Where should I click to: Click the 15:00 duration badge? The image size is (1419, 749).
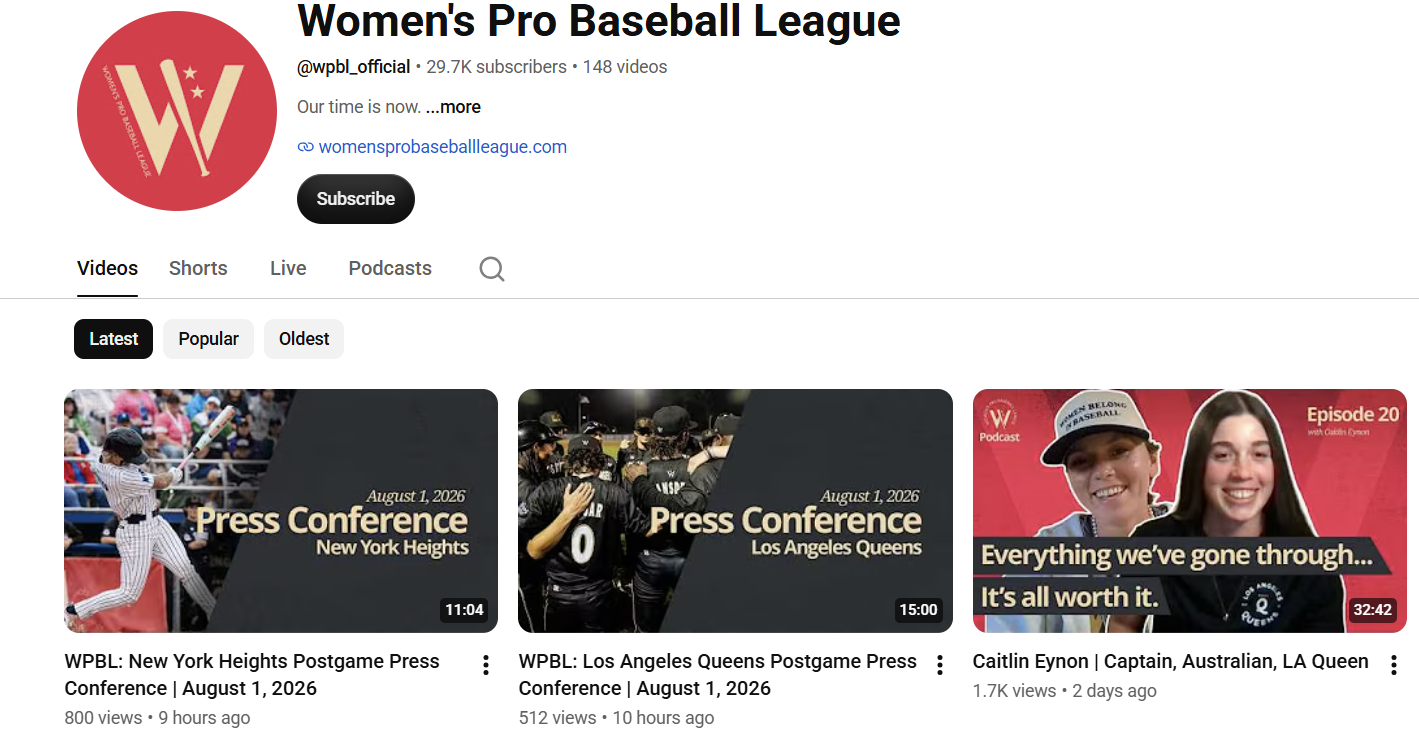click(x=918, y=610)
